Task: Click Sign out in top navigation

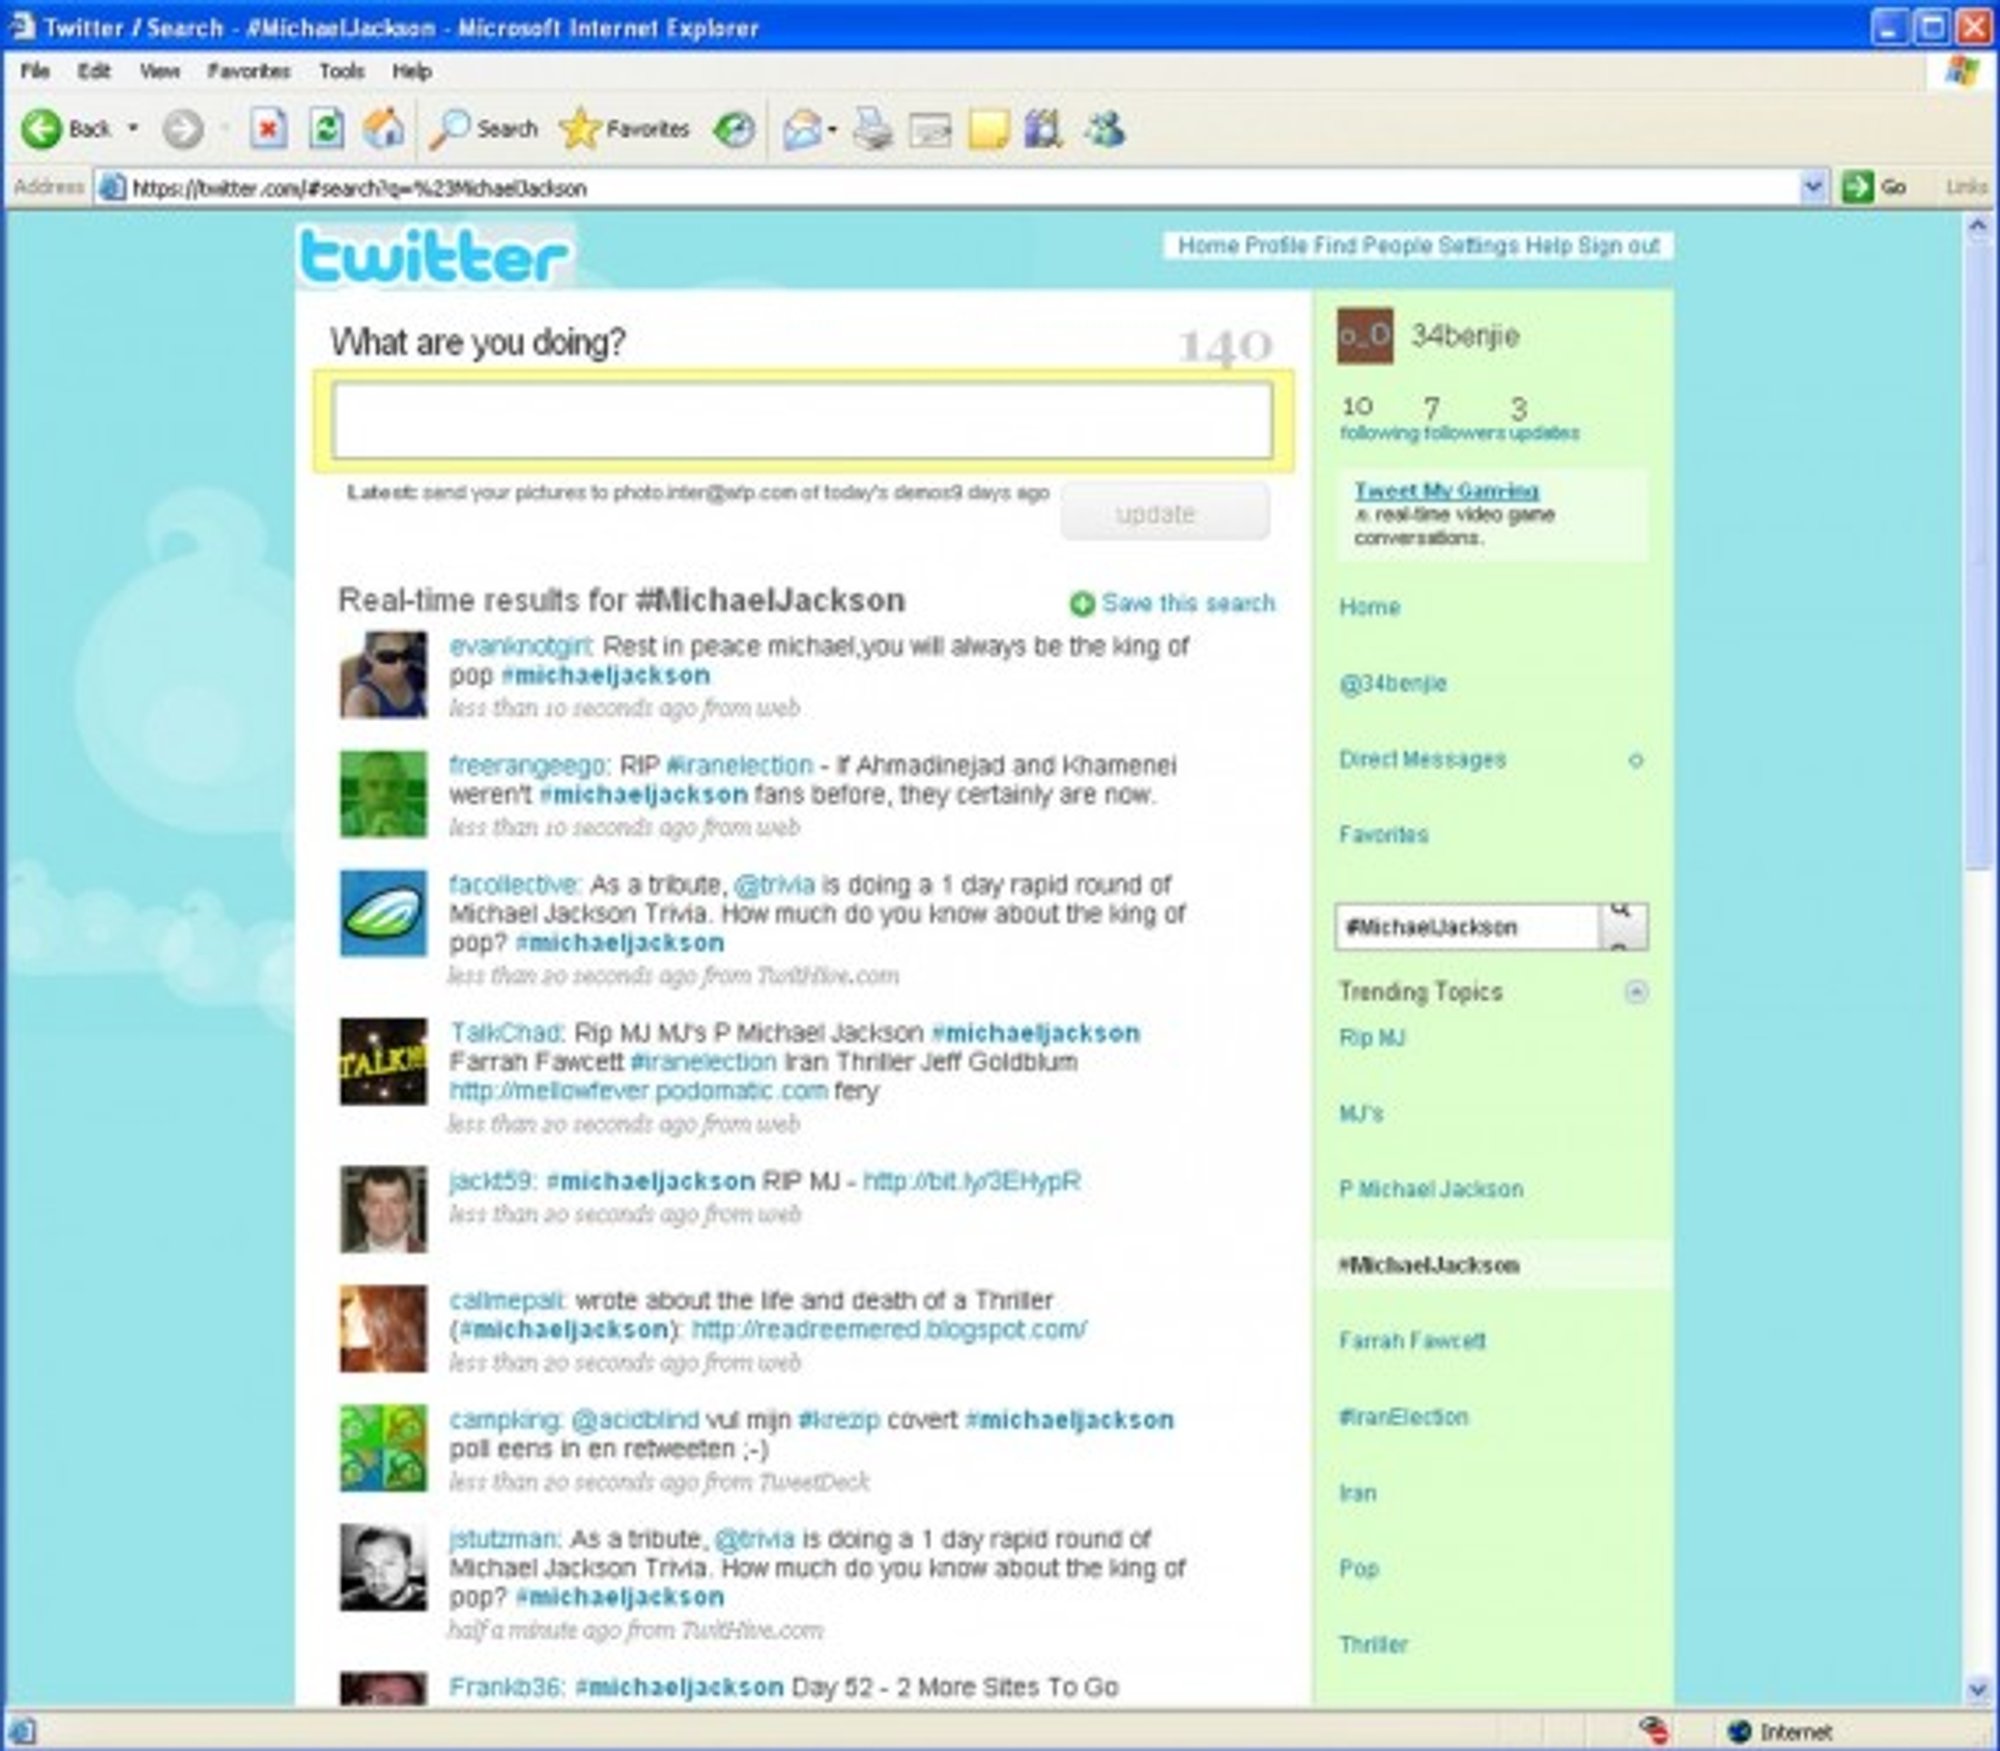Action: click(x=1619, y=245)
